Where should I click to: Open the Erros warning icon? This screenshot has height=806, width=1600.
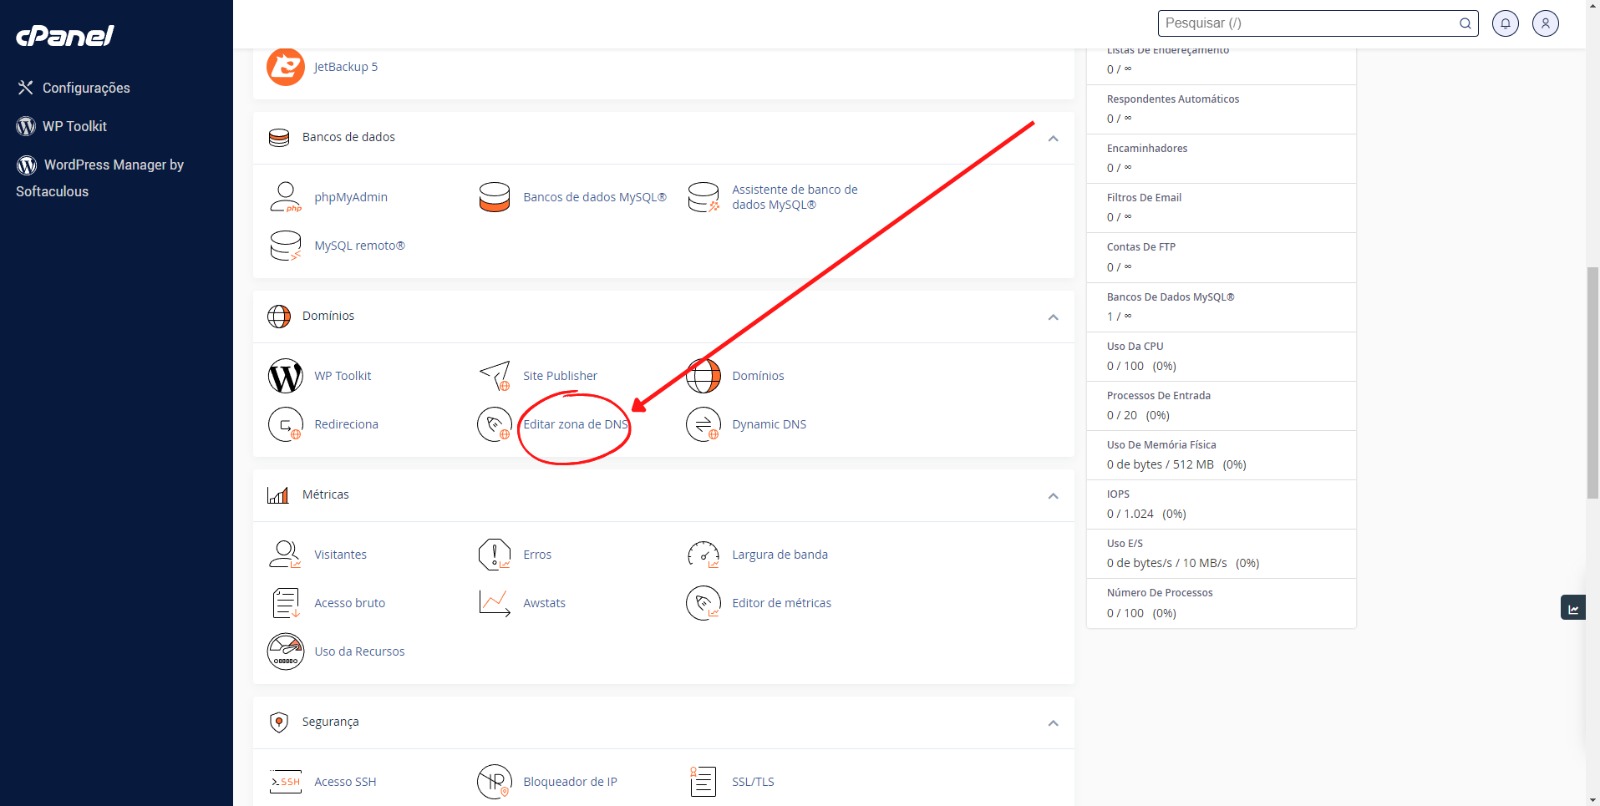pos(494,554)
